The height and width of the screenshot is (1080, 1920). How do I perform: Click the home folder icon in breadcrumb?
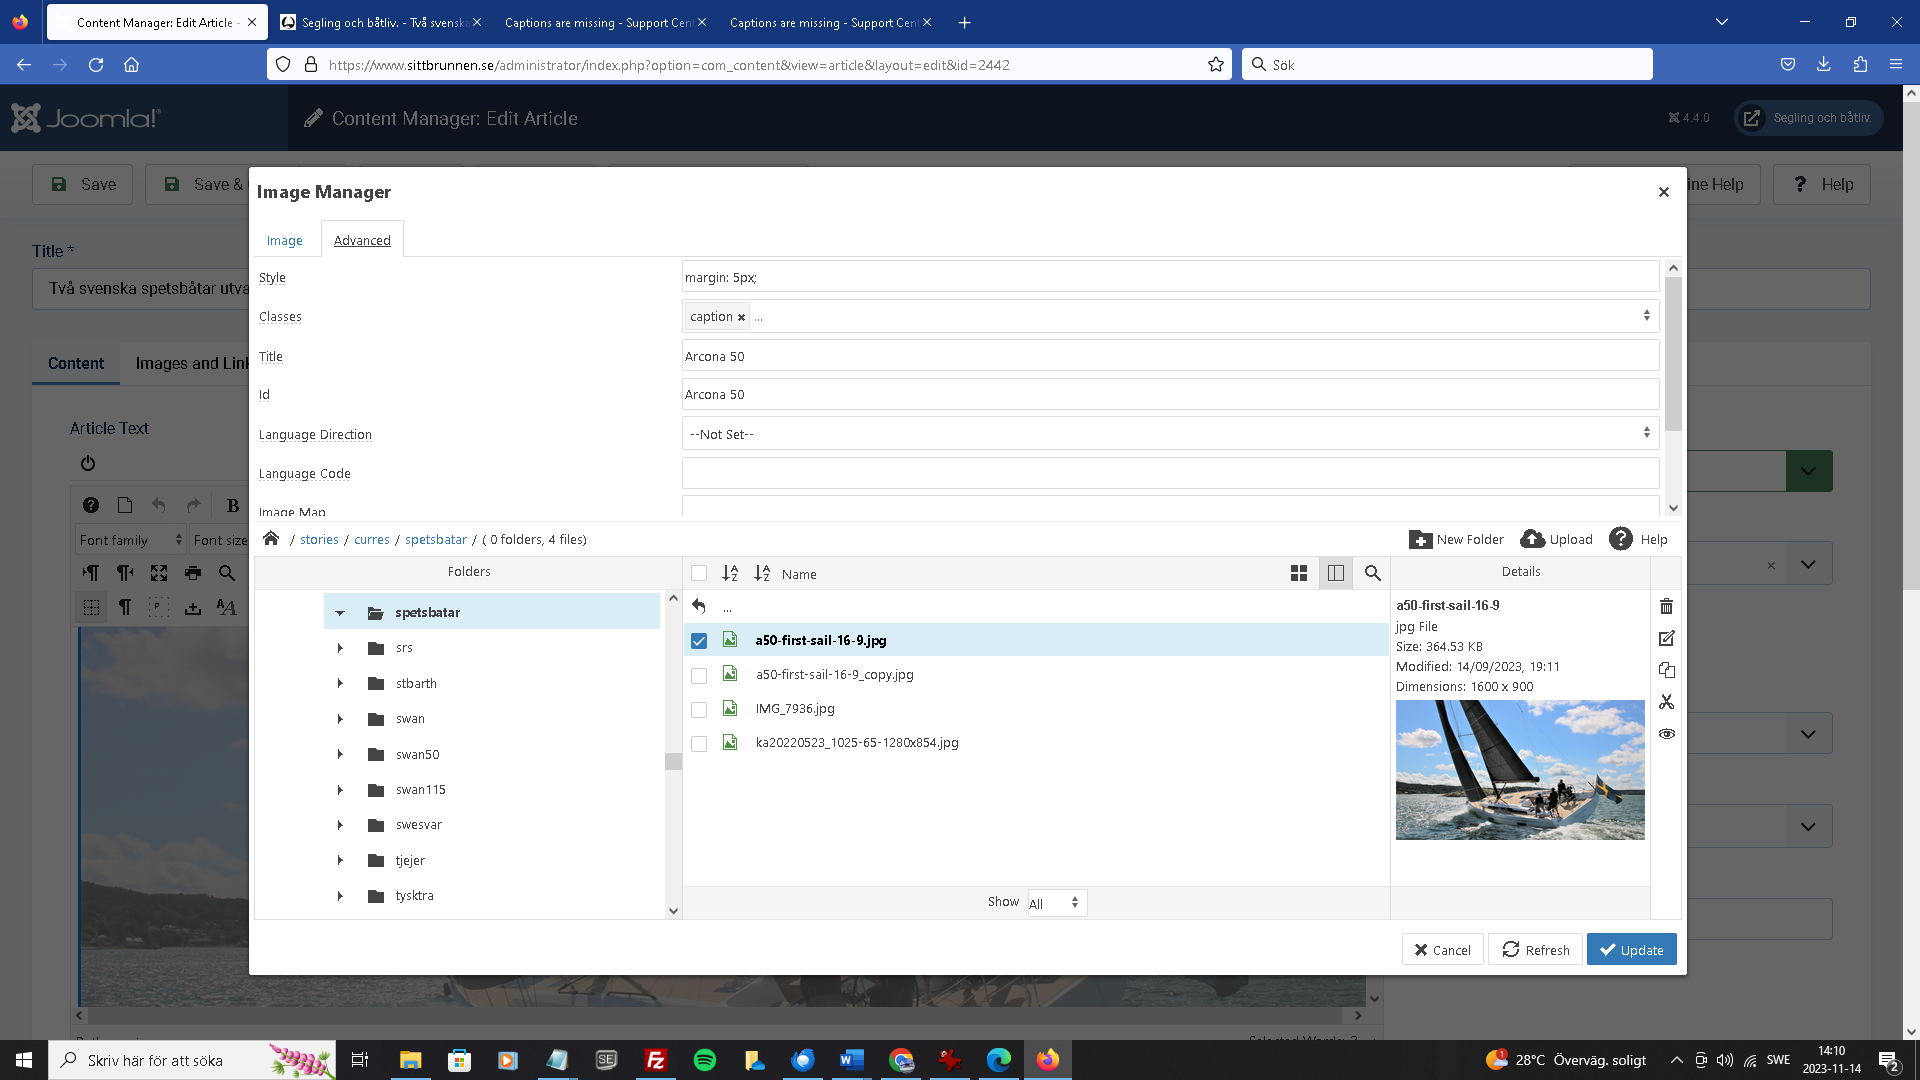click(x=271, y=539)
